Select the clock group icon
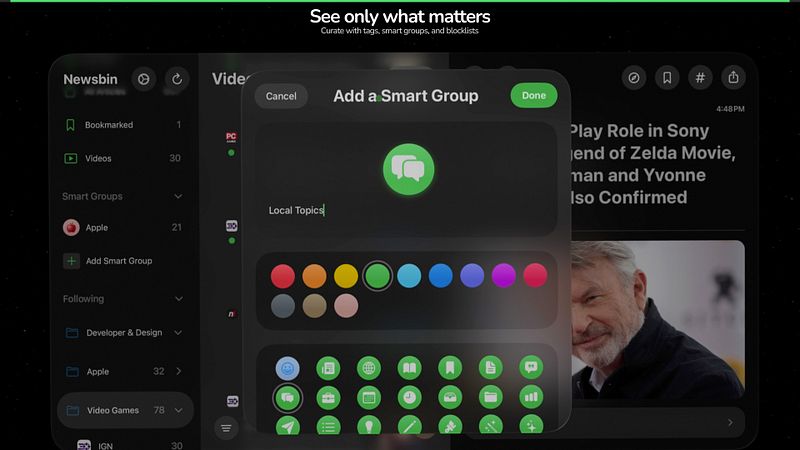 click(x=409, y=397)
